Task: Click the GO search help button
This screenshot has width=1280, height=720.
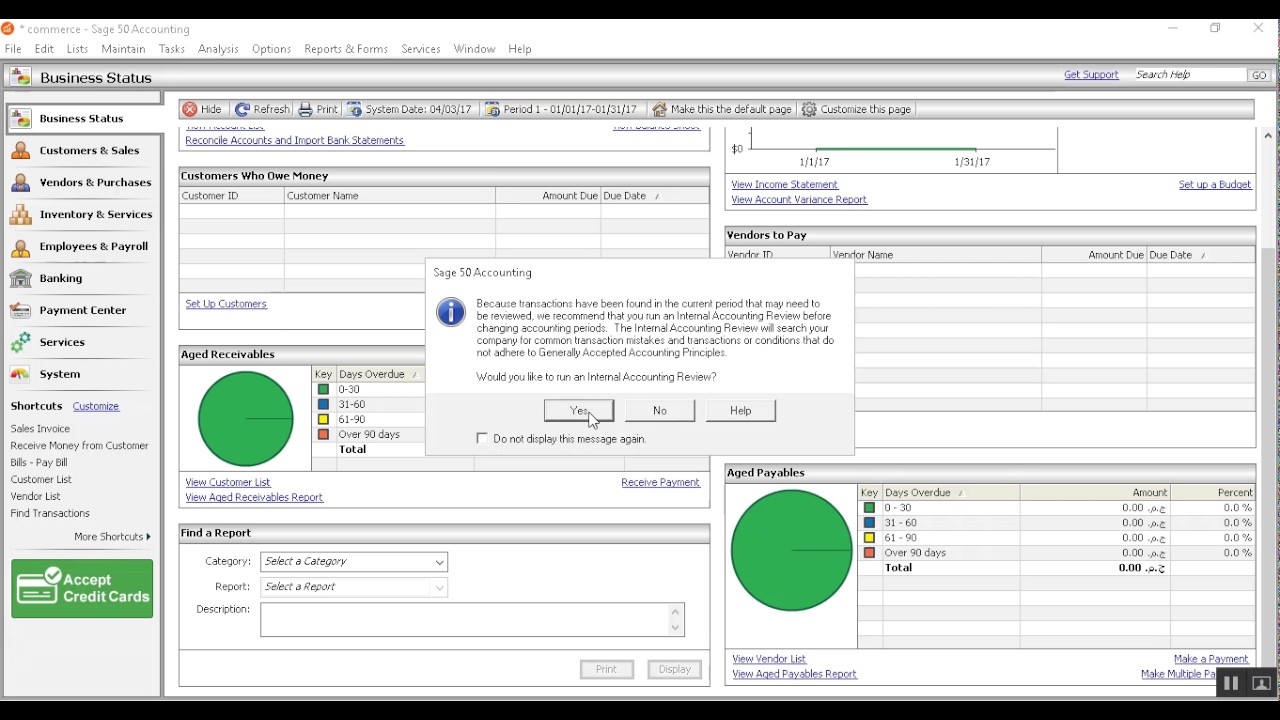Action: (x=1259, y=75)
